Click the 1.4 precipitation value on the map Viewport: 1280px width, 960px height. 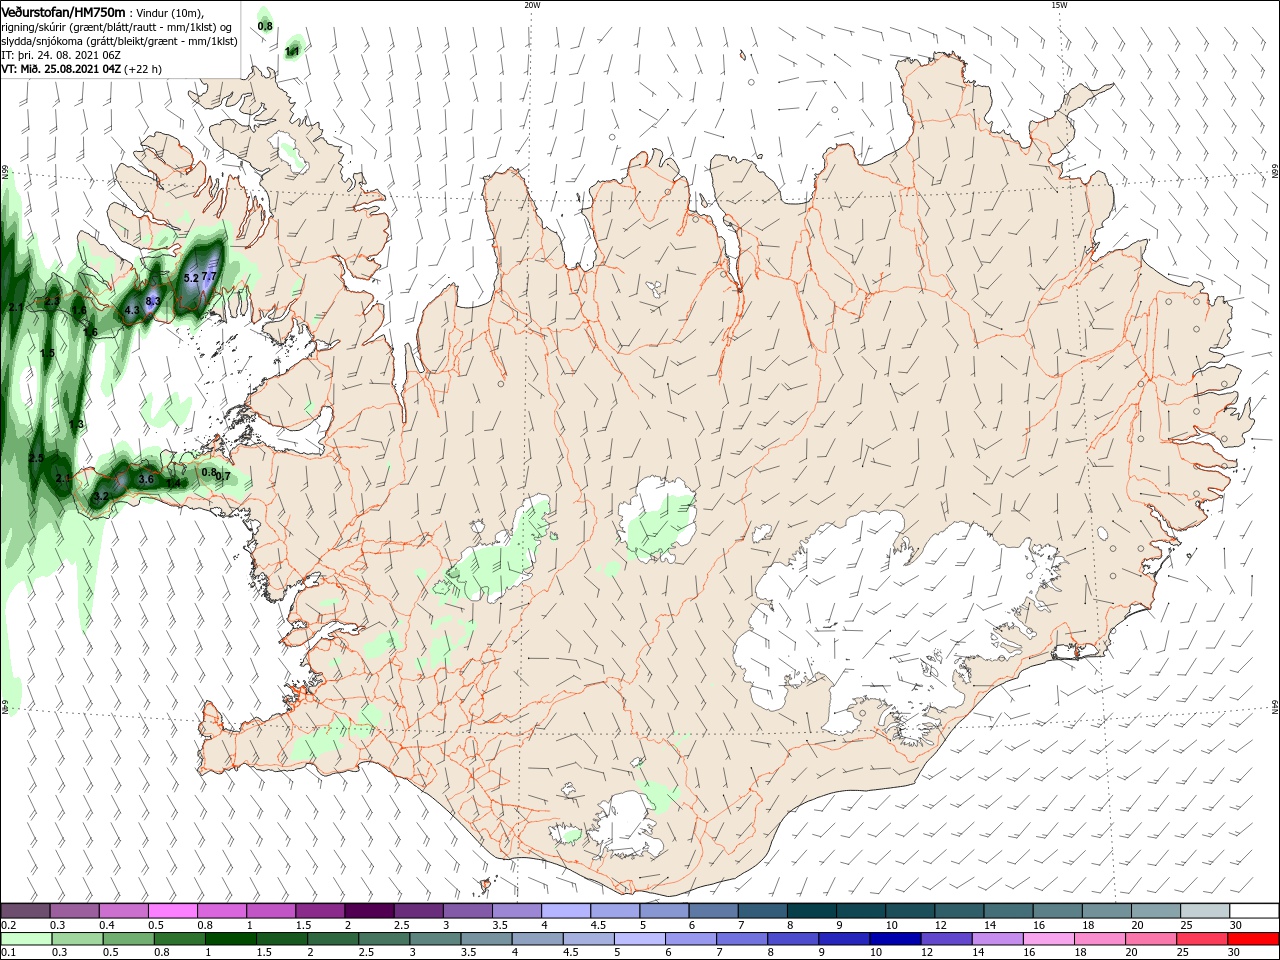click(174, 483)
